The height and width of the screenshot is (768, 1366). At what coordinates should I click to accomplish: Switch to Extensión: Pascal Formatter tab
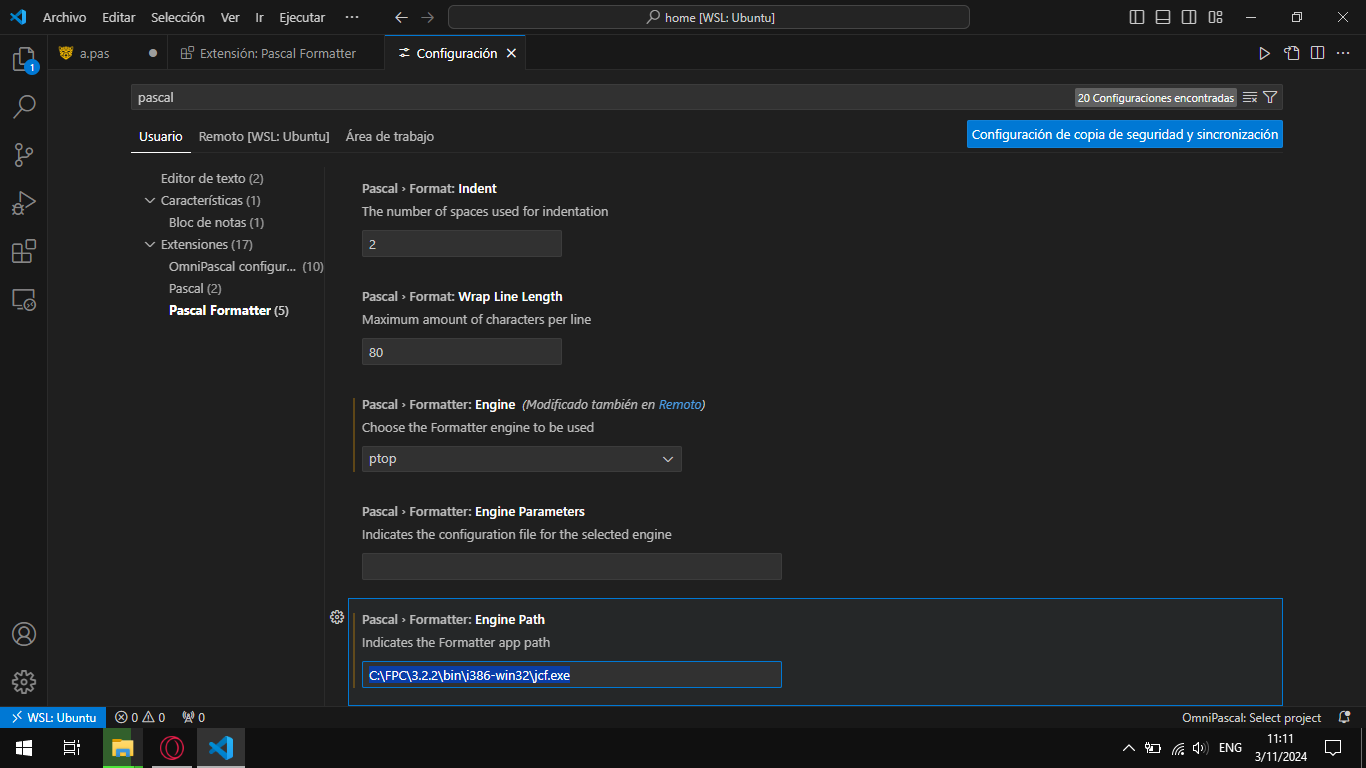(276, 53)
